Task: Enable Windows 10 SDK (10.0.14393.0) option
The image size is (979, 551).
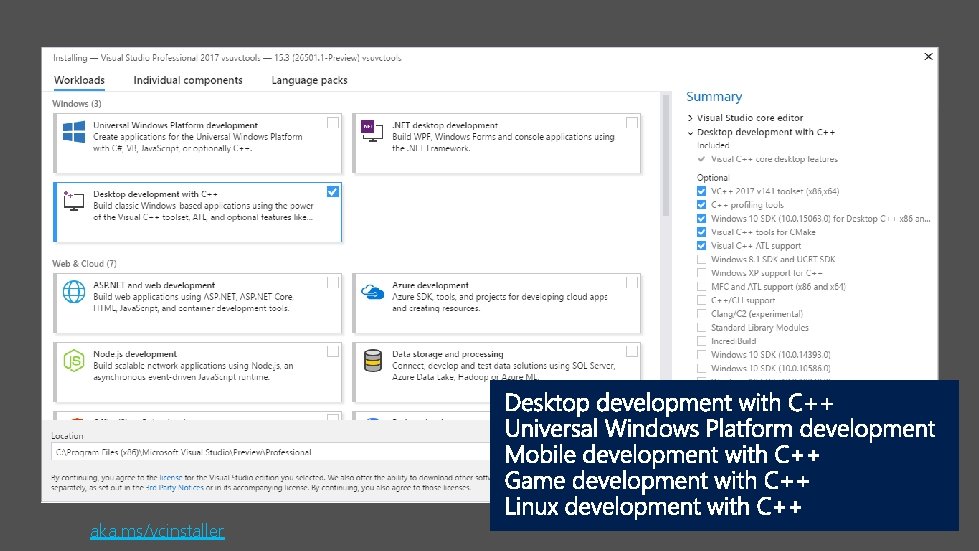Action: (701, 354)
